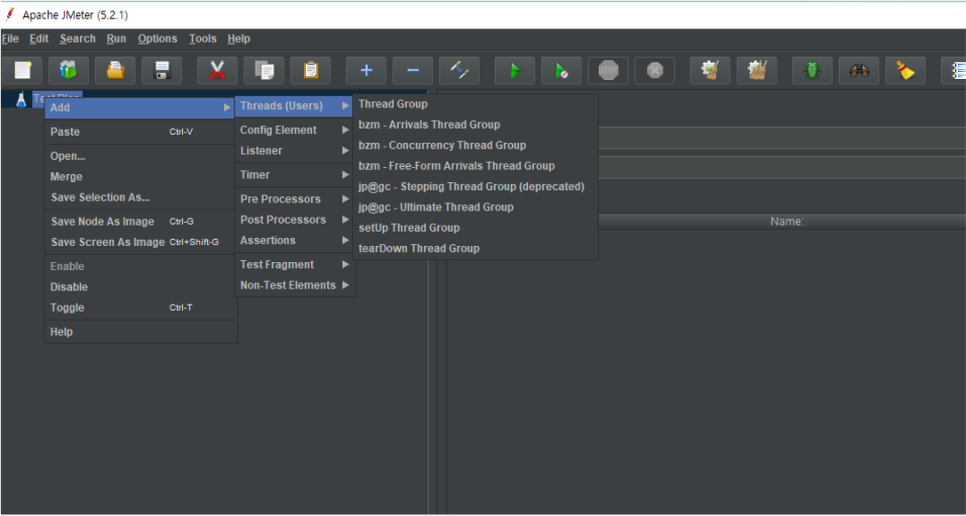Image resolution: width=966 pixels, height=516 pixels.
Task: Click the Open file folder icon
Action: [115, 70]
